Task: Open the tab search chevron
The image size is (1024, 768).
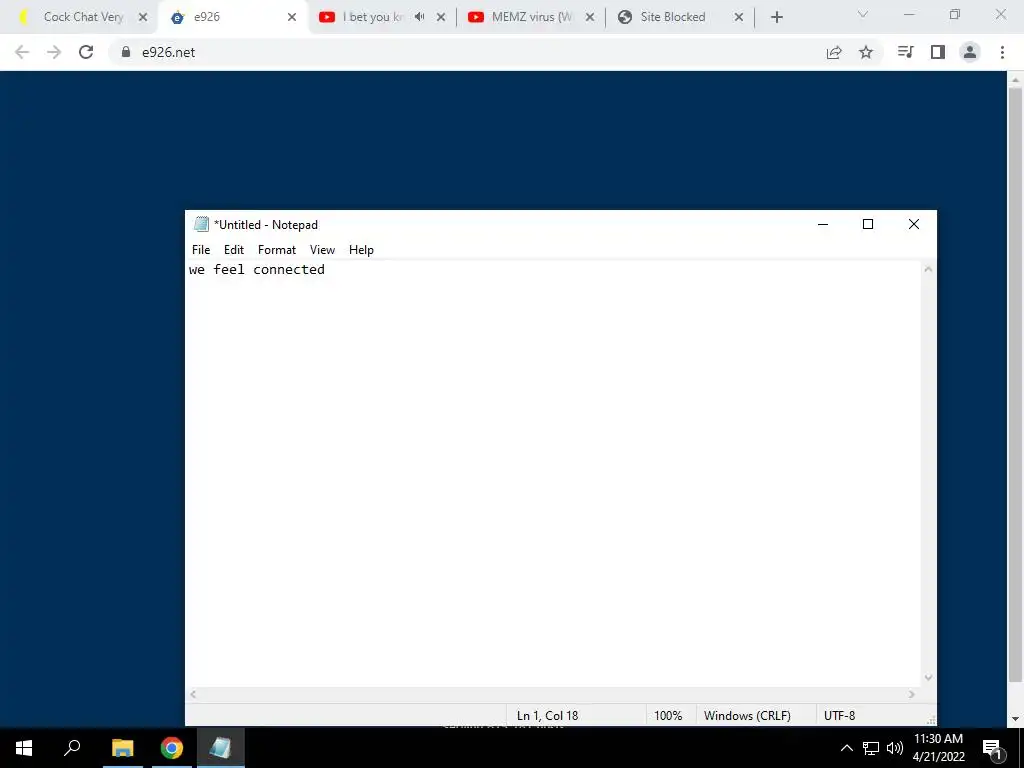Action: coord(863,14)
